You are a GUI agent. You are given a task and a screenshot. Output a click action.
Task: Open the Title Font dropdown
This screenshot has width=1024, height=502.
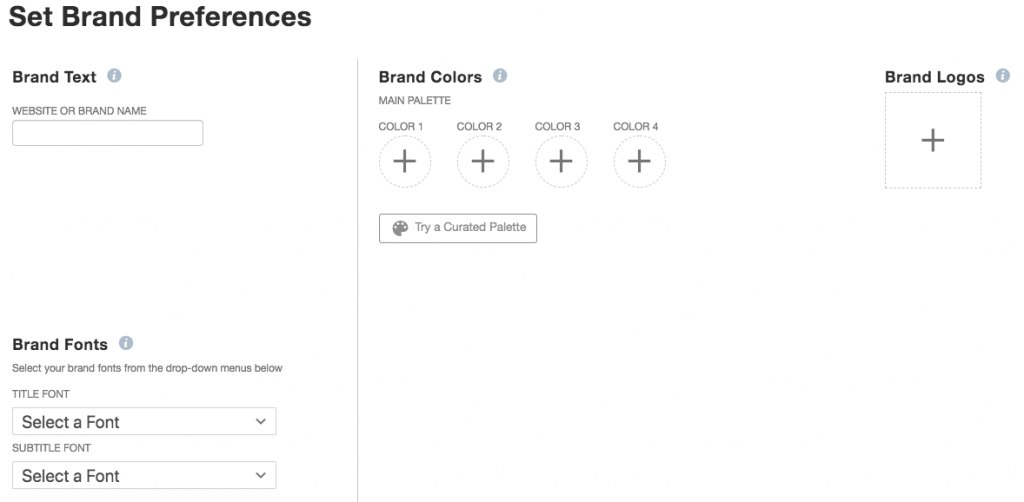(144, 421)
